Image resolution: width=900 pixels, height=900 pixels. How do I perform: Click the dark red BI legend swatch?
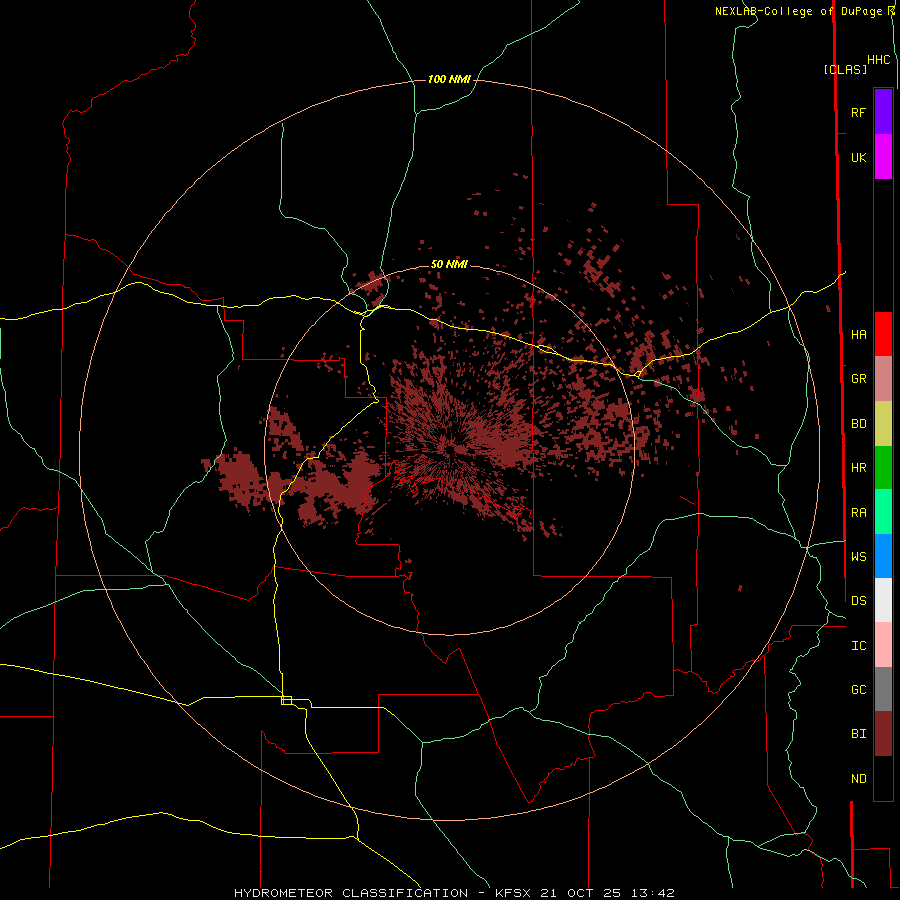[x=883, y=734]
